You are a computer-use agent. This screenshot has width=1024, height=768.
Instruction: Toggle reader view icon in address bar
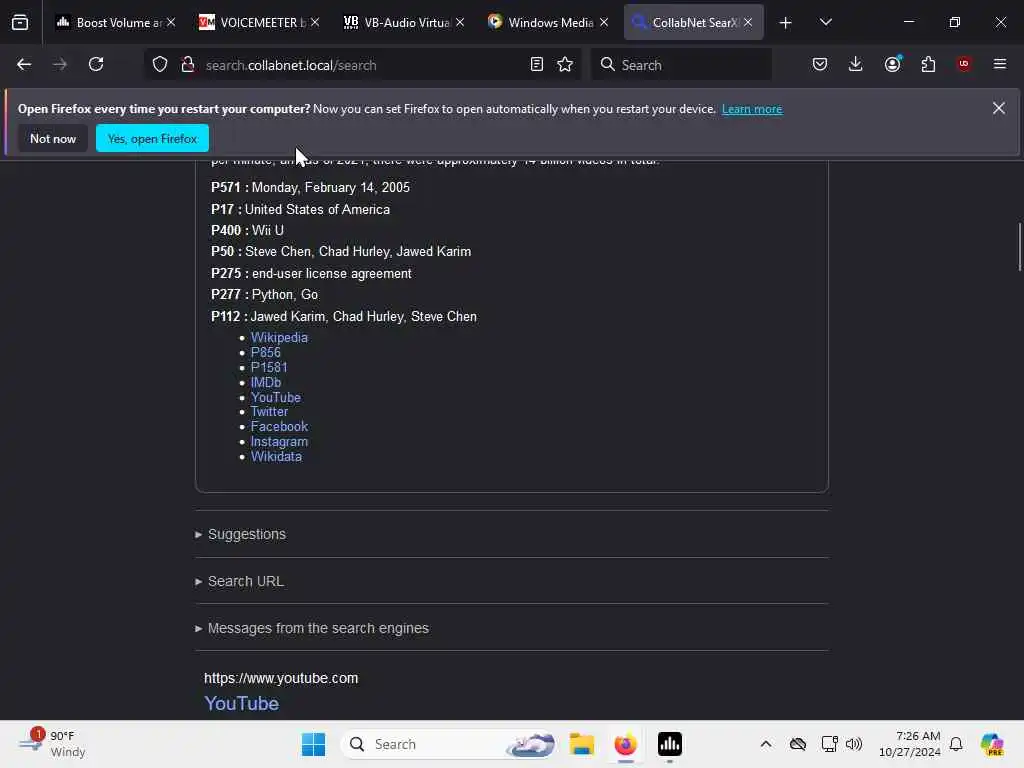537,64
